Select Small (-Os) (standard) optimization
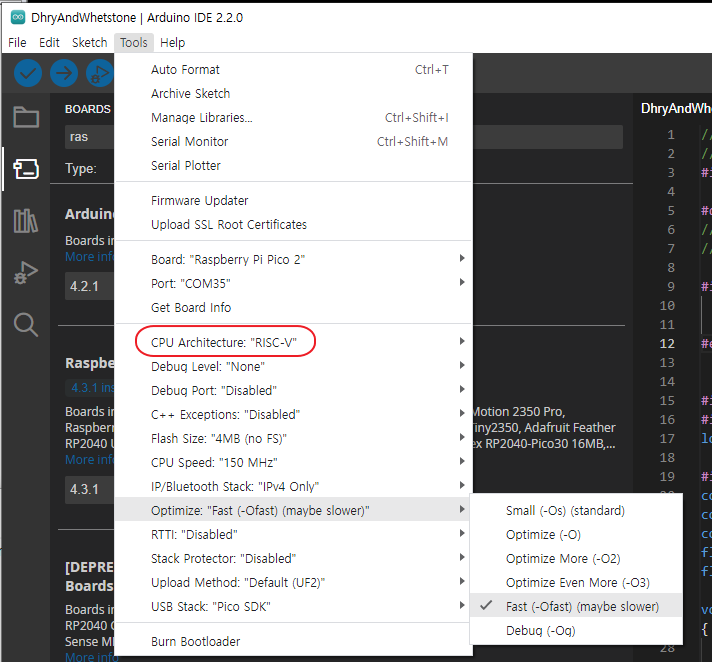The height and width of the screenshot is (662, 712). 576,511
